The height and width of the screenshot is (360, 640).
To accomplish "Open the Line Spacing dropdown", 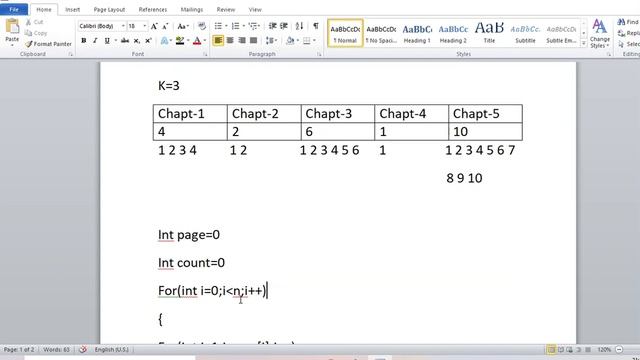I will (271, 40).
